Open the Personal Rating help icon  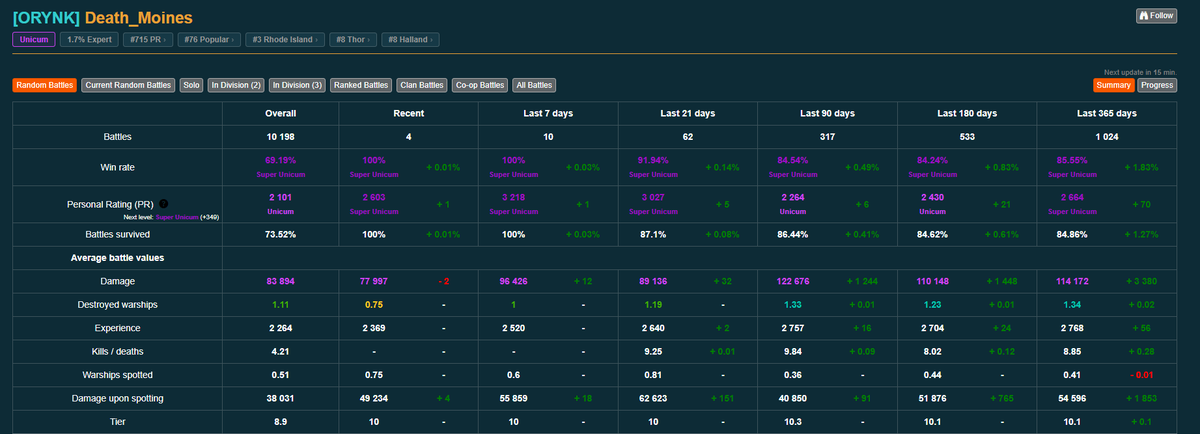pyautogui.click(x=163, y=203)
